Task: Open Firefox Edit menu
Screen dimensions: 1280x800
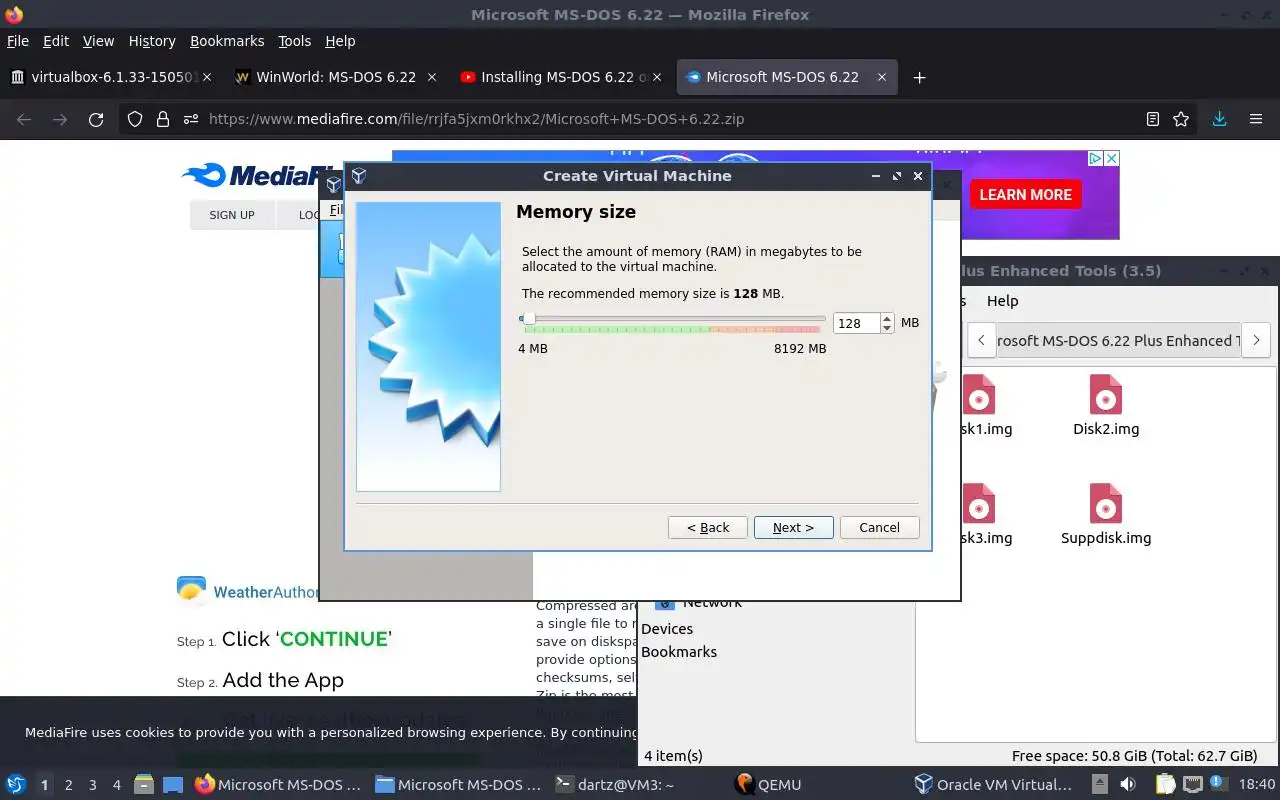Action: pyautogui.click(x=56, y=41)
